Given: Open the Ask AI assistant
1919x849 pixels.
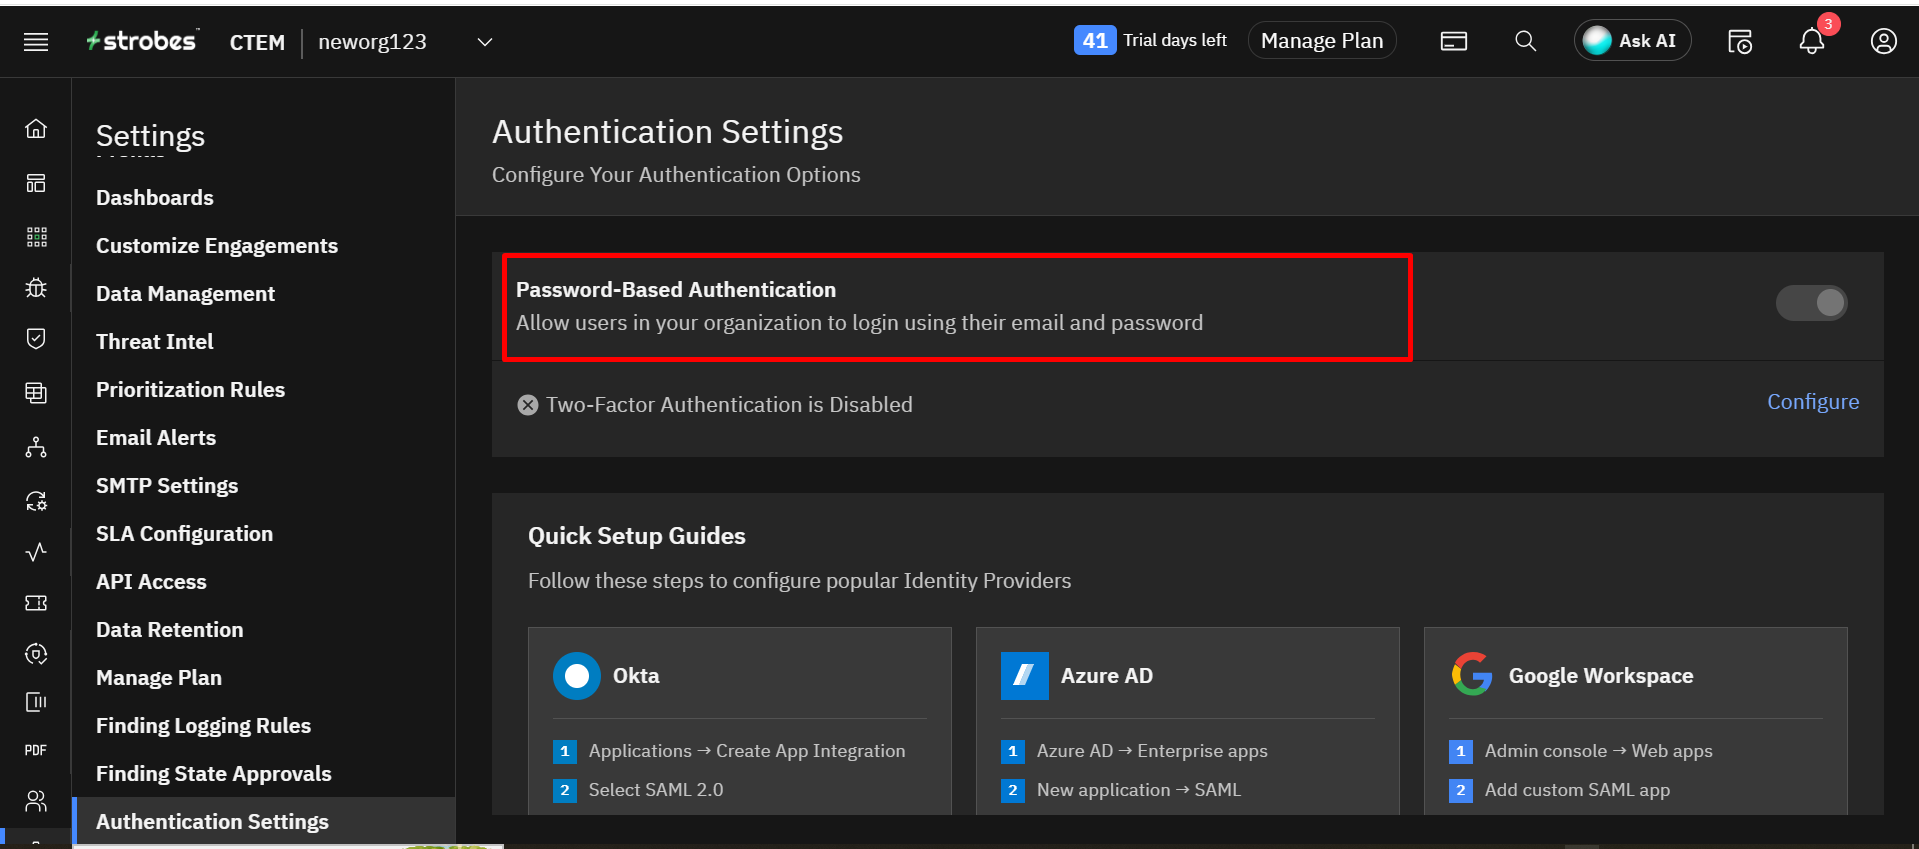Looking at the screenshot, I should [1632, 41].
